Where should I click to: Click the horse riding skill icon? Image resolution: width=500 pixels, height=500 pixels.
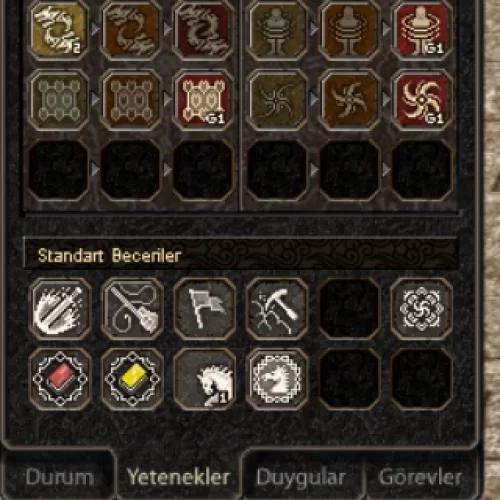[205, 379]
